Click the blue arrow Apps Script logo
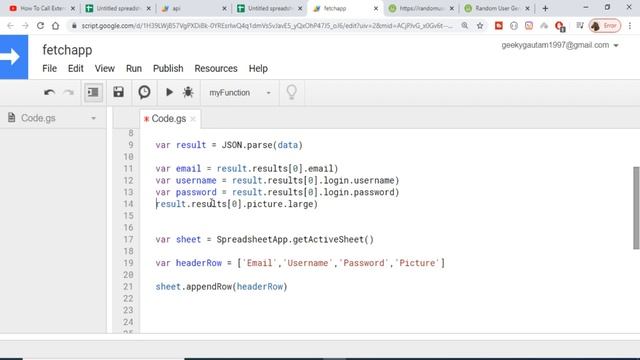 pyautogui.click(x=14, y=57)
